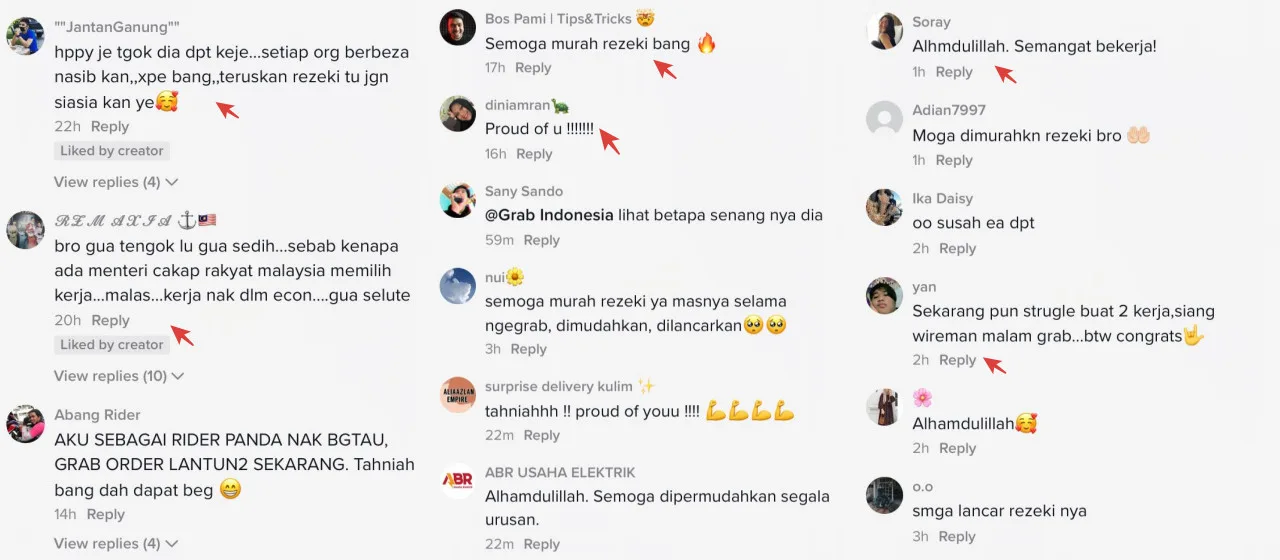This screenshot has width=1280, height=560.
Task: Click surprise delivery kulim avatar
Action: [458, 394]
